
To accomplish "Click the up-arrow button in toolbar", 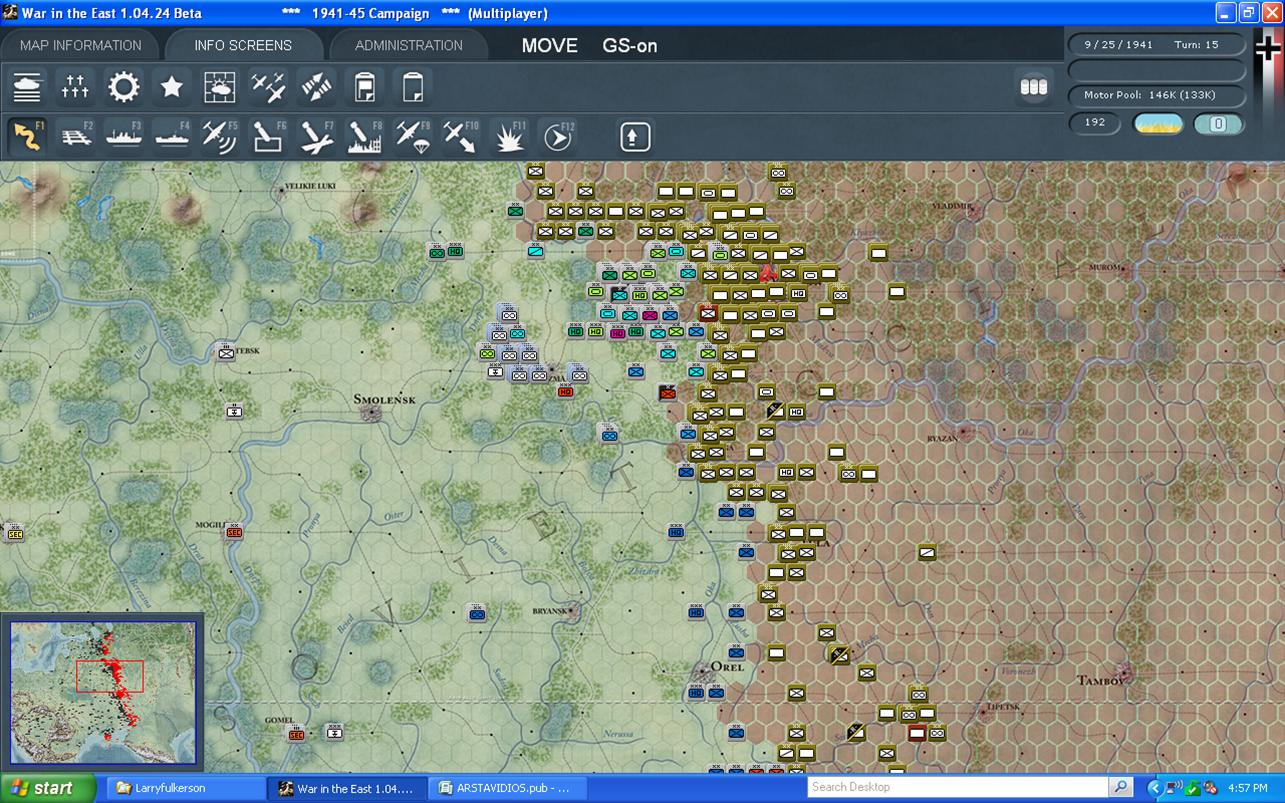I will pyautogui.click(x=635, y=136).
